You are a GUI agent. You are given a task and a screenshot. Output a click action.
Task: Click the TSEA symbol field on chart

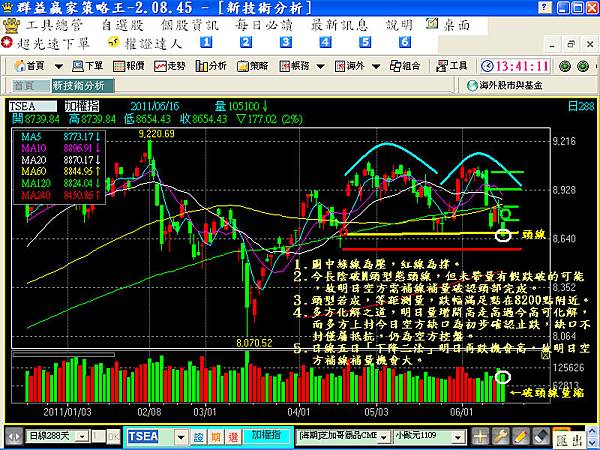pyautogui.click(x=33, y=106)
